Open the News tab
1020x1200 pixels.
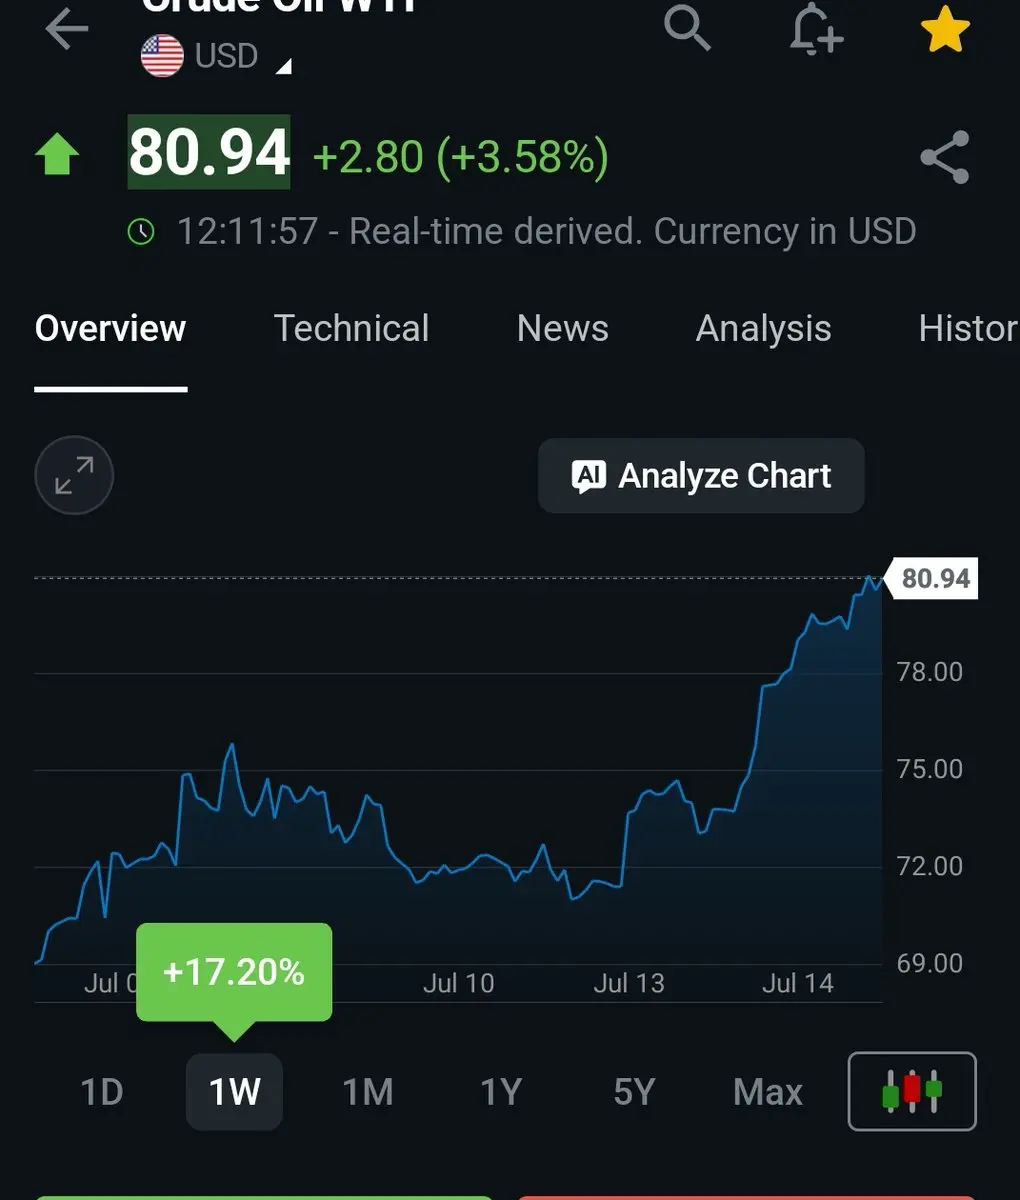(x=562, y=328)
